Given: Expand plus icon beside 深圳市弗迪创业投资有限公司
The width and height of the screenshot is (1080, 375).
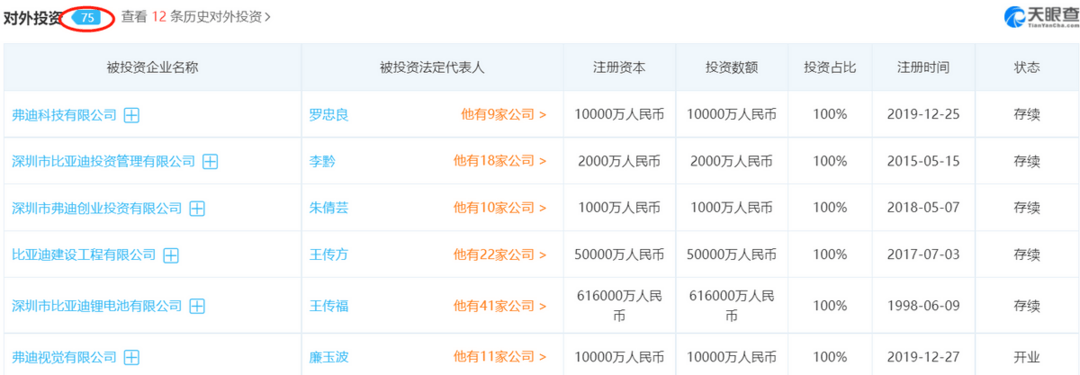Looking at the screenshot, I should click(197, 208).
